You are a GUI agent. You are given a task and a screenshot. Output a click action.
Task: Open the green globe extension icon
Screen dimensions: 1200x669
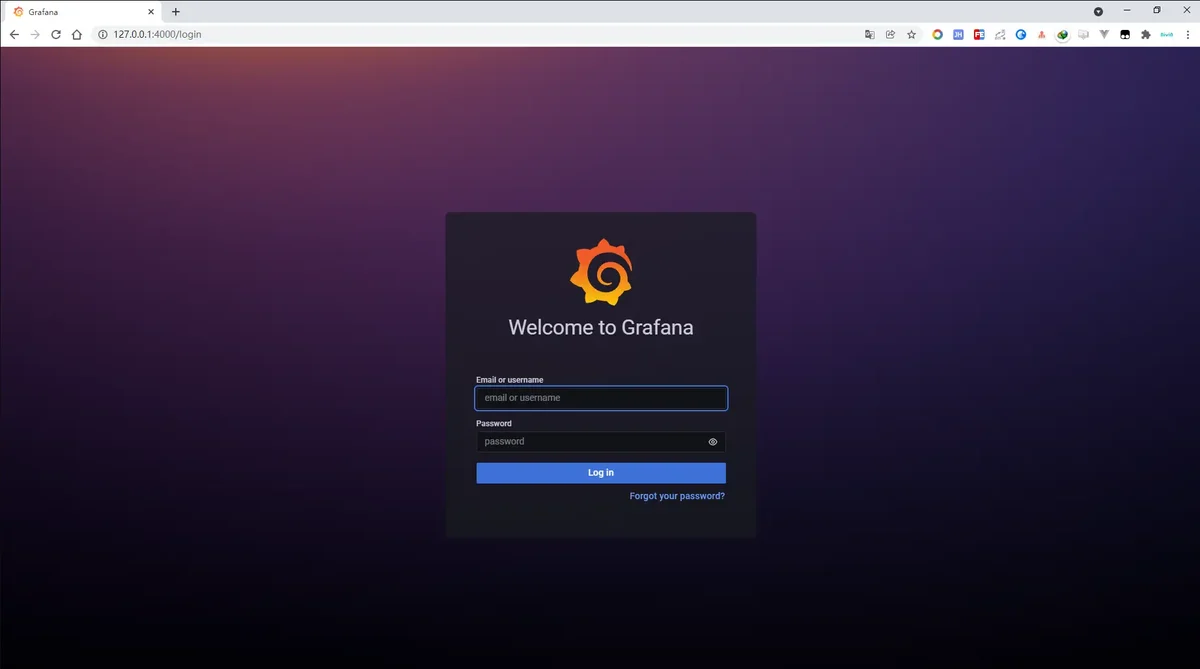[x=1063, y=34]
